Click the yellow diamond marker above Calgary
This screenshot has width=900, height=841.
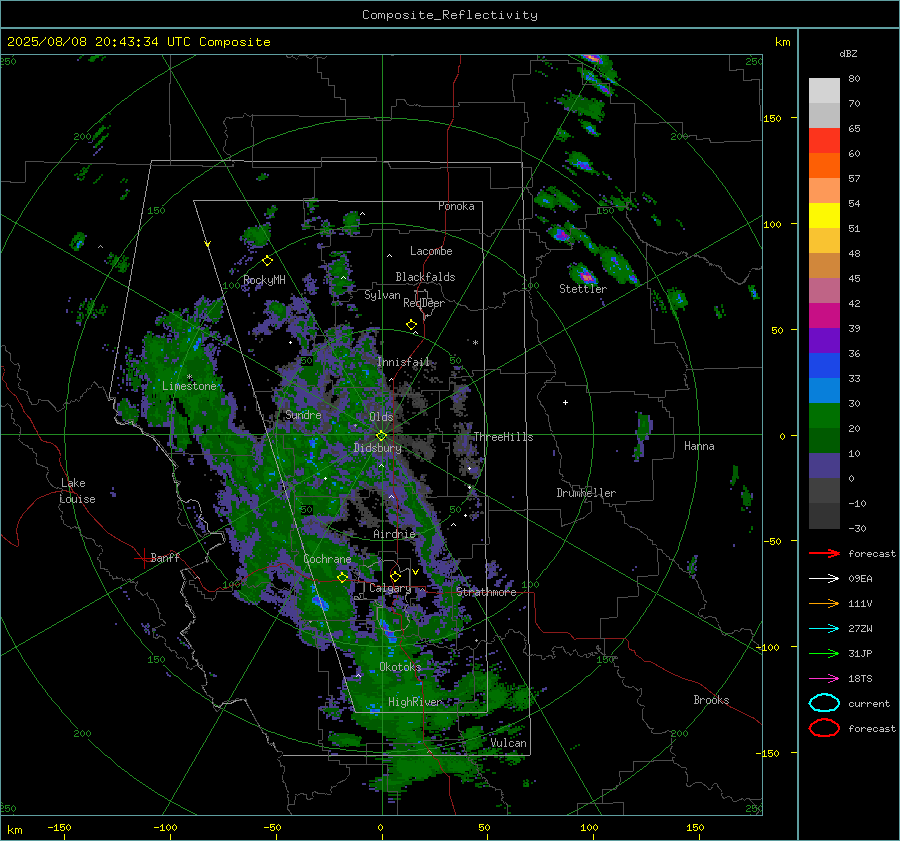click(395, 576)
